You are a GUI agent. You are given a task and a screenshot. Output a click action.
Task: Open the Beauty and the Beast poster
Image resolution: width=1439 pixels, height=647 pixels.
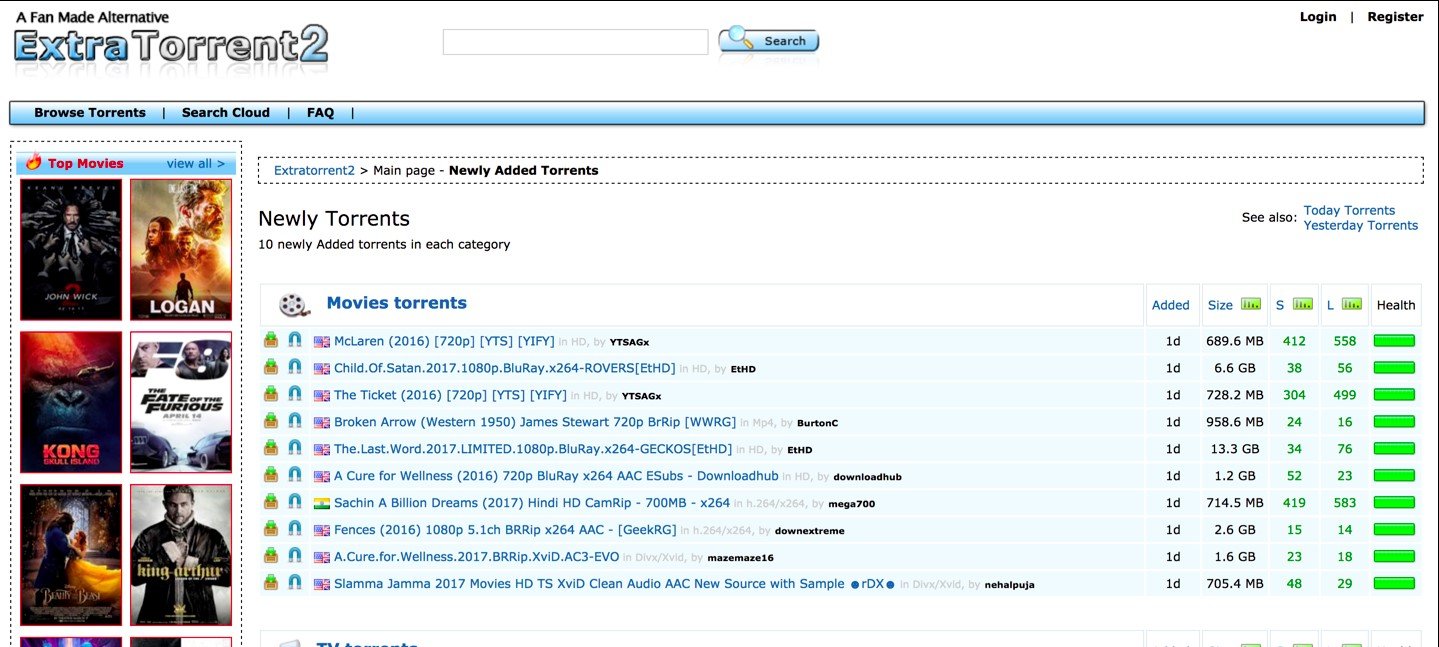click(71, 555)
